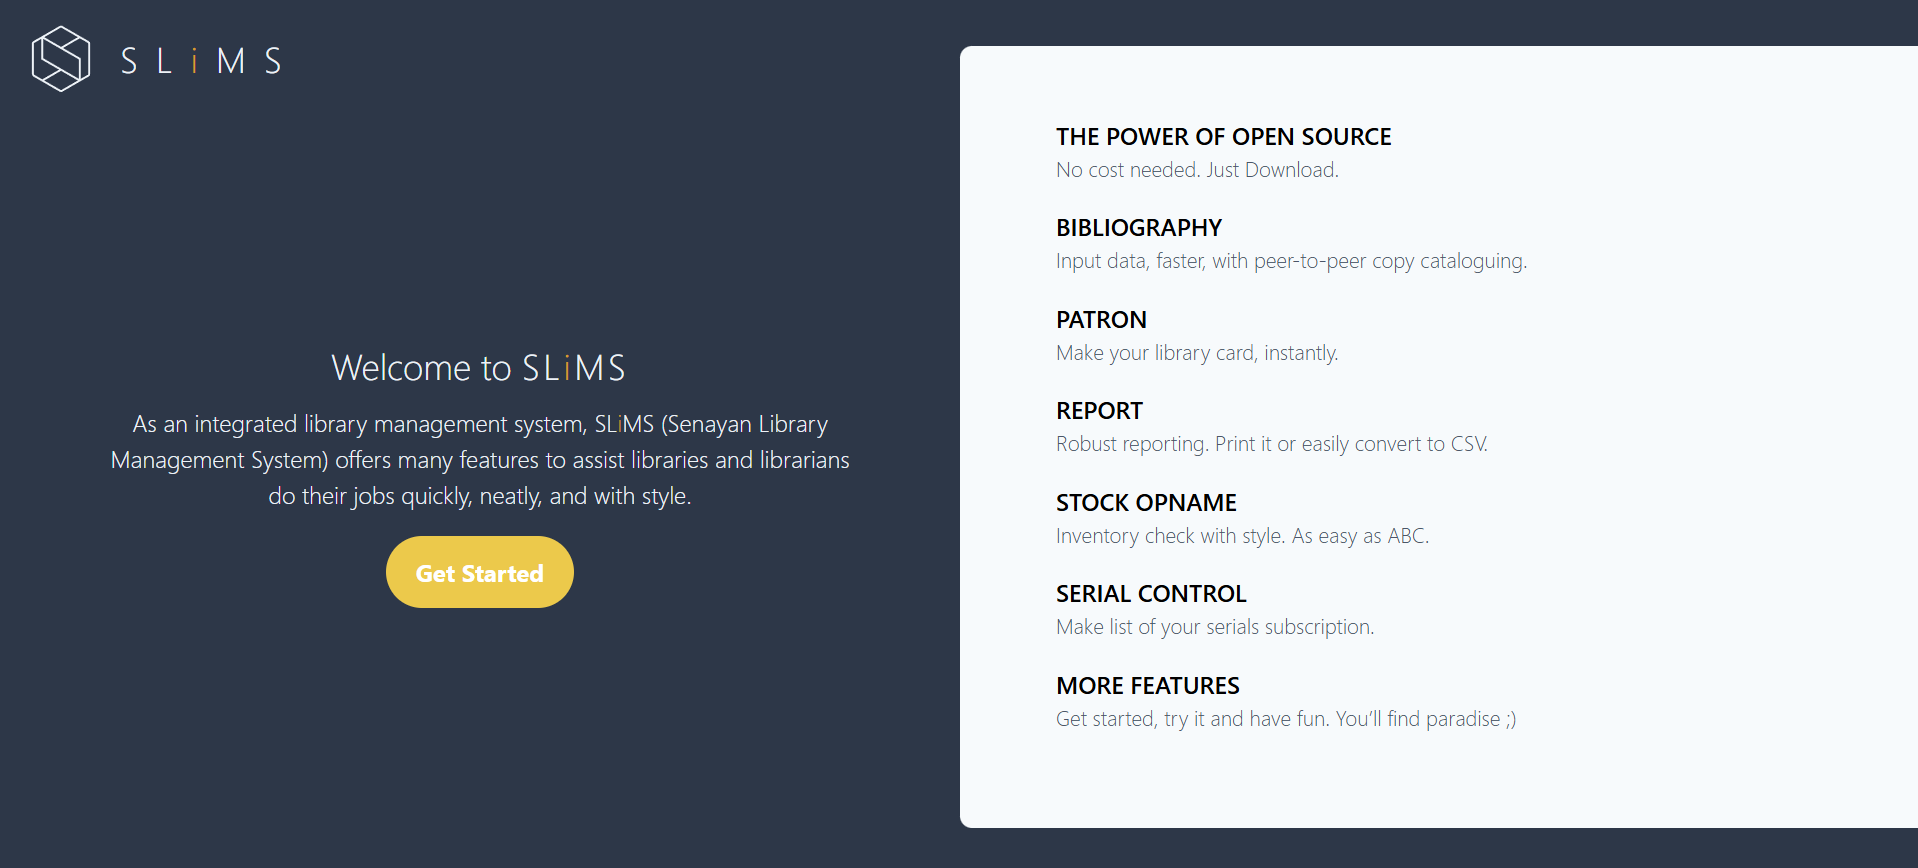
Task: Click "Inventory check with style" description
Action: coord(1242,536)
